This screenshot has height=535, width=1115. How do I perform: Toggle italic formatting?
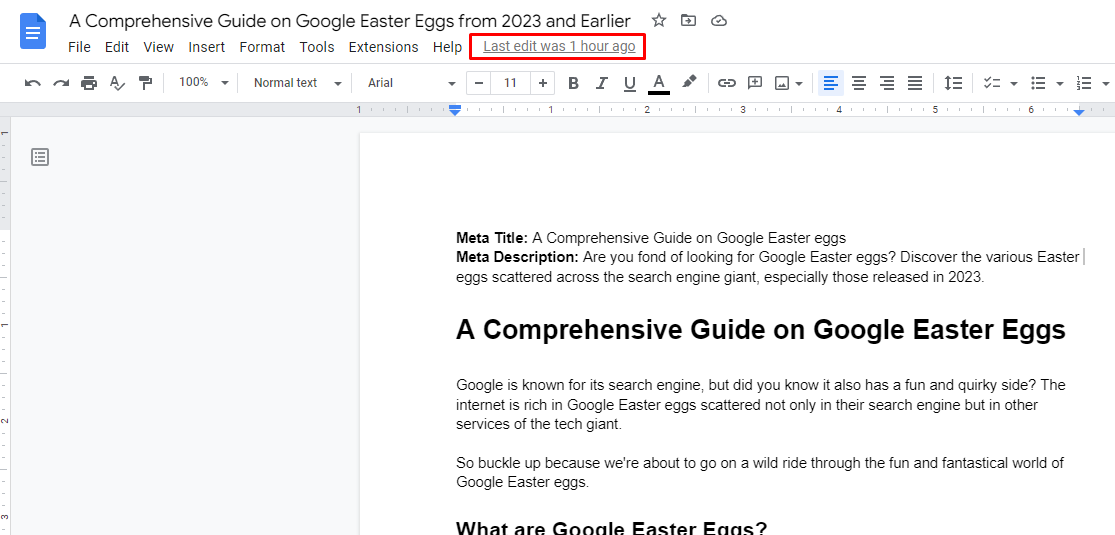pyautogui.click(x=602, y=83)
